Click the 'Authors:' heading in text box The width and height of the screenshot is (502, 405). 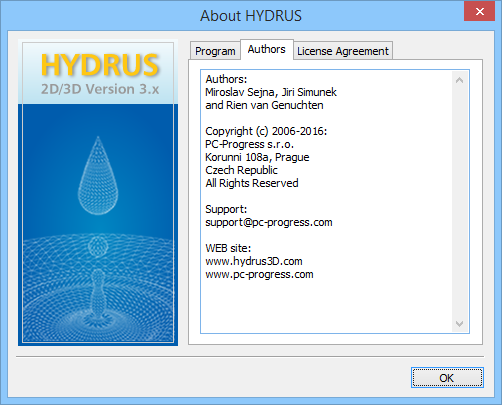(x=226, y=79)
